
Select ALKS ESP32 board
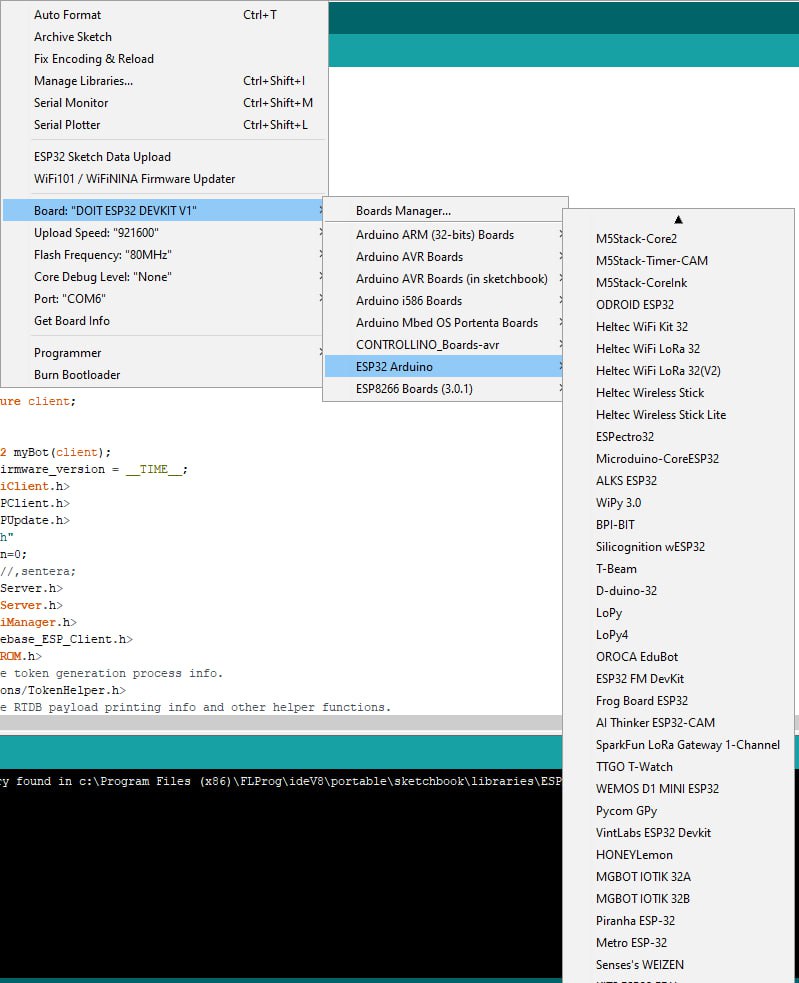(679, 481)
